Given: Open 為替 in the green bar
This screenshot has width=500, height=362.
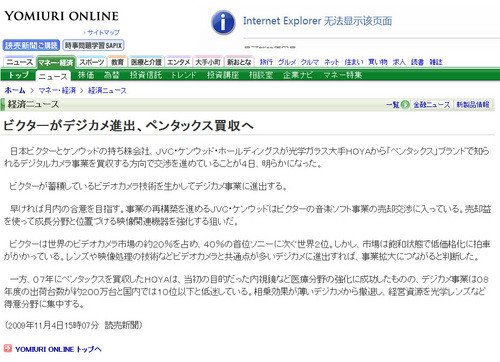Looking at the screenshot, I should point(111,75).
